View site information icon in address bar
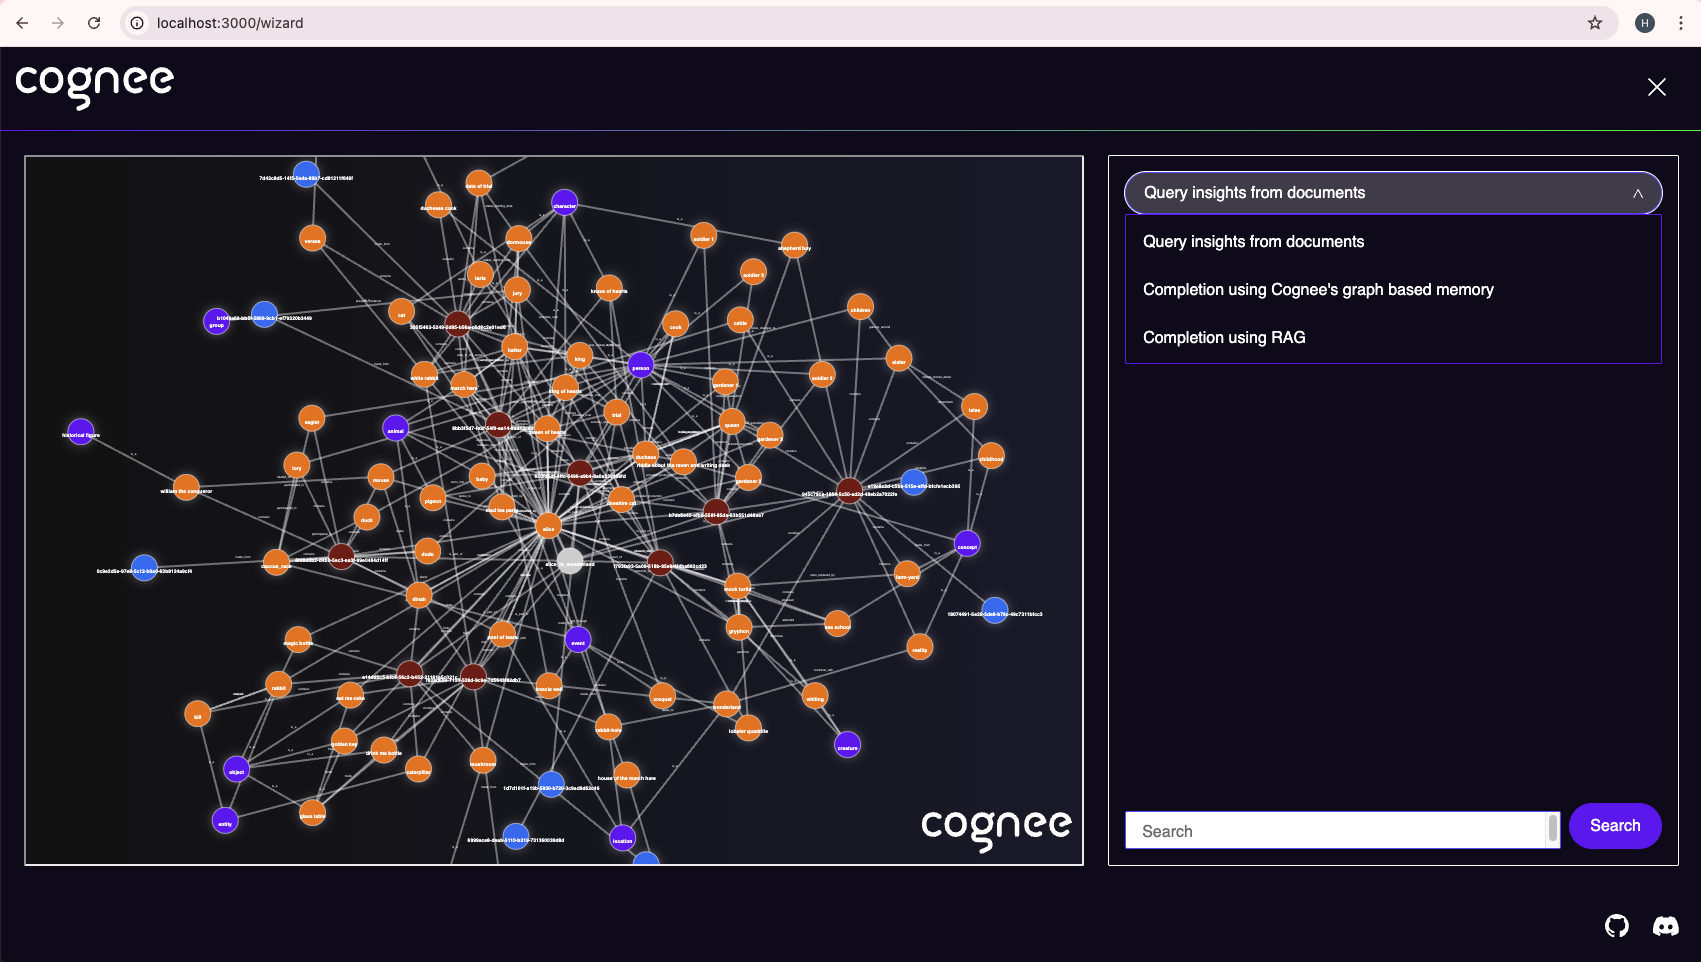 [x=137, y=23]
